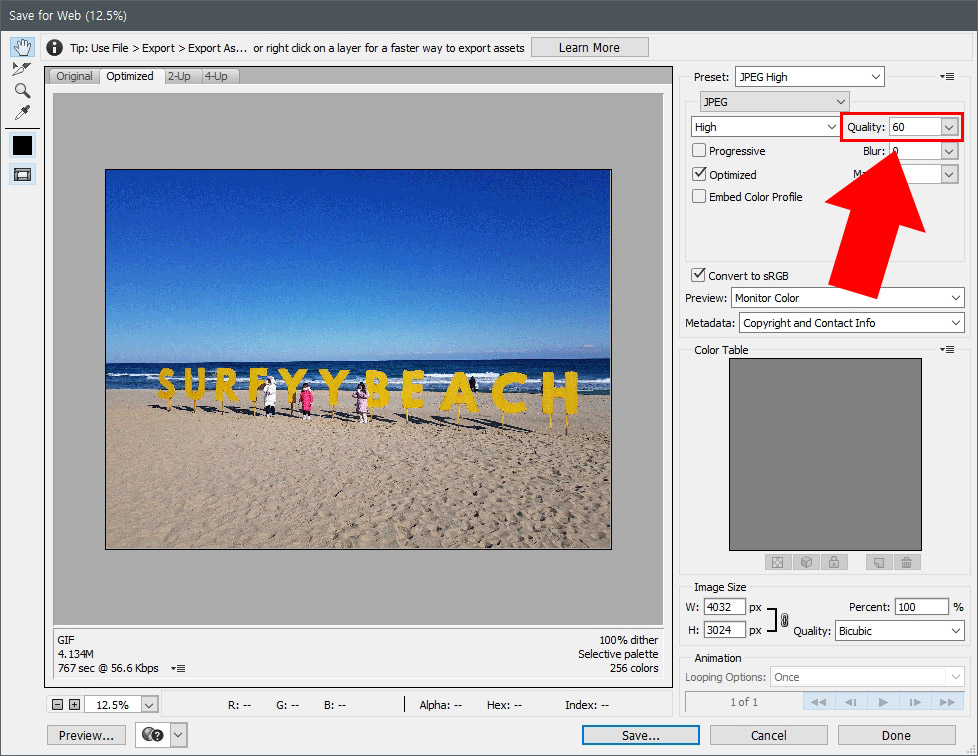Open the optimize menu next to Preset
Viewport: 978px width, 756px height.
click(947, 77)
